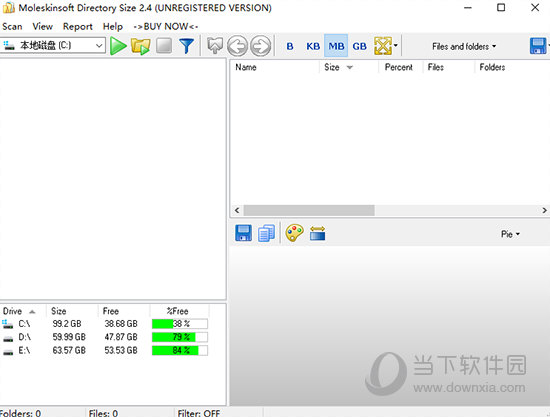This screenshot has height=417, width=550.
Task: Navigate forward with right arrow circle
Action: pyautogui.click(x=261, y=46)
